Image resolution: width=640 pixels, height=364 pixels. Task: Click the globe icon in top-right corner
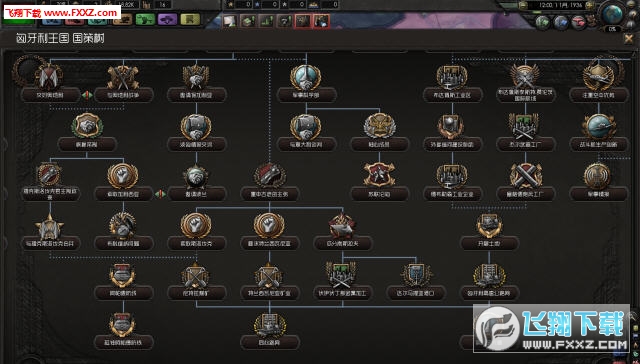pos(612,14)
